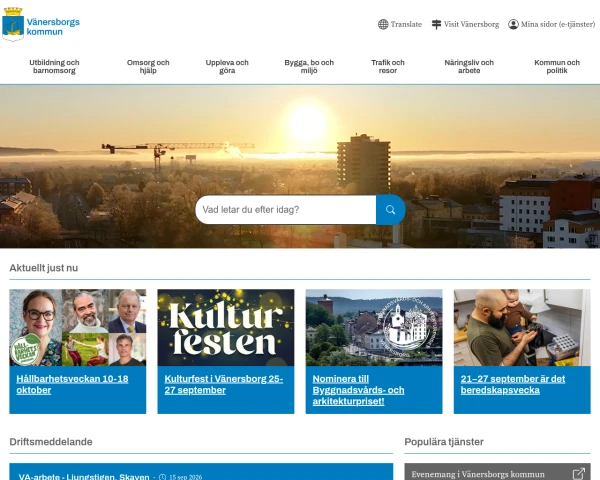Screen dimensions: 600x480
Task: Click external link icon on Evenemang service
Action: [x=578, y=473]
